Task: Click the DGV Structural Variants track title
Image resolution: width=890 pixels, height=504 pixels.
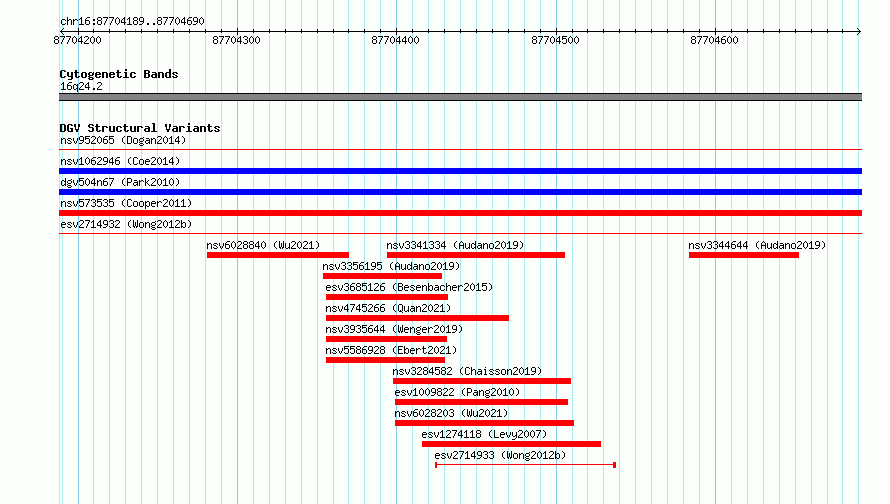Action: coord(140,128)
